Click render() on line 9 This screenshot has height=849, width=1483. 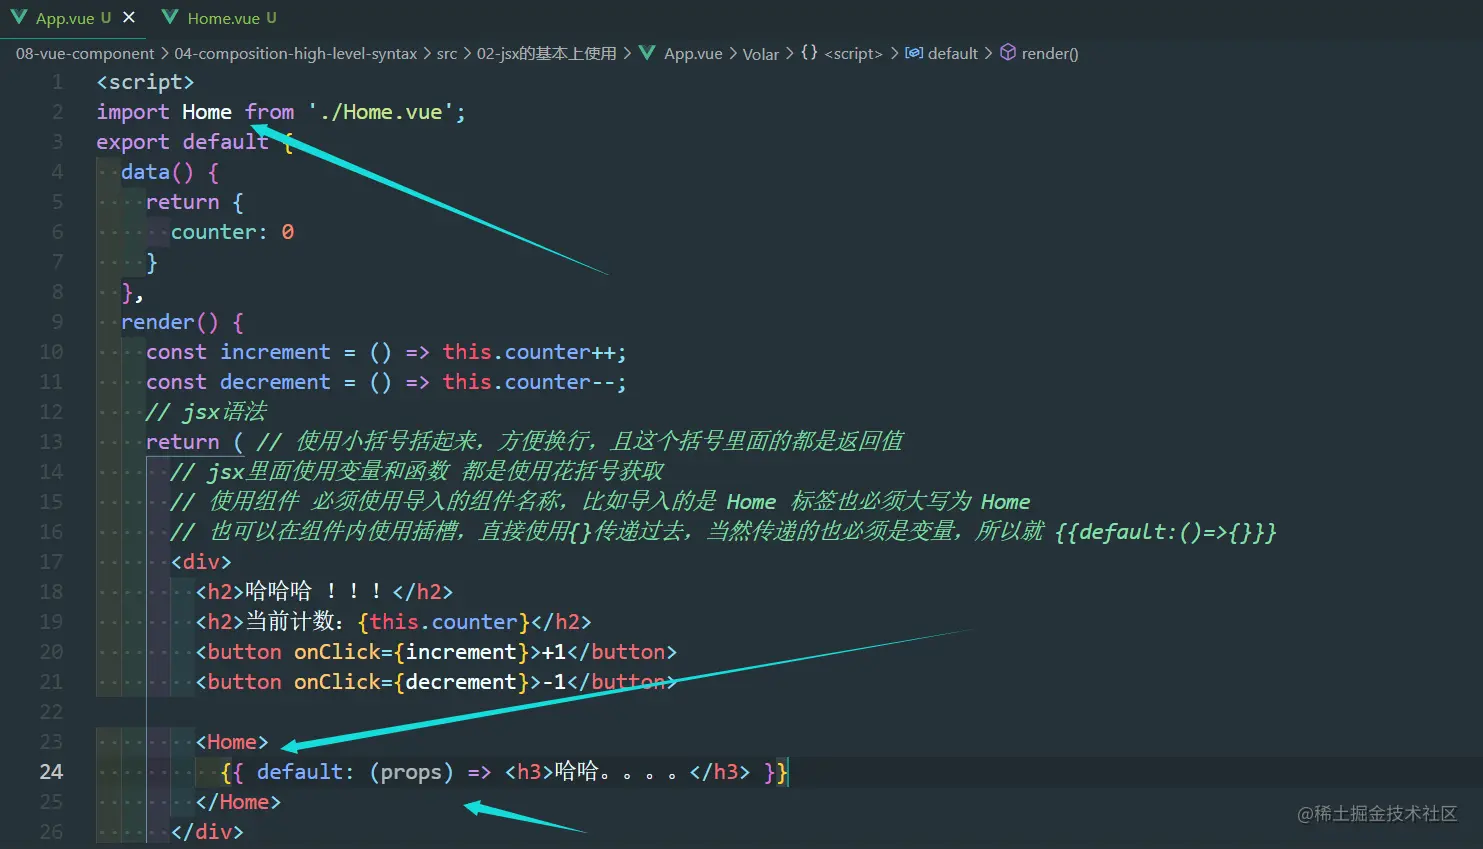point(169,322)
